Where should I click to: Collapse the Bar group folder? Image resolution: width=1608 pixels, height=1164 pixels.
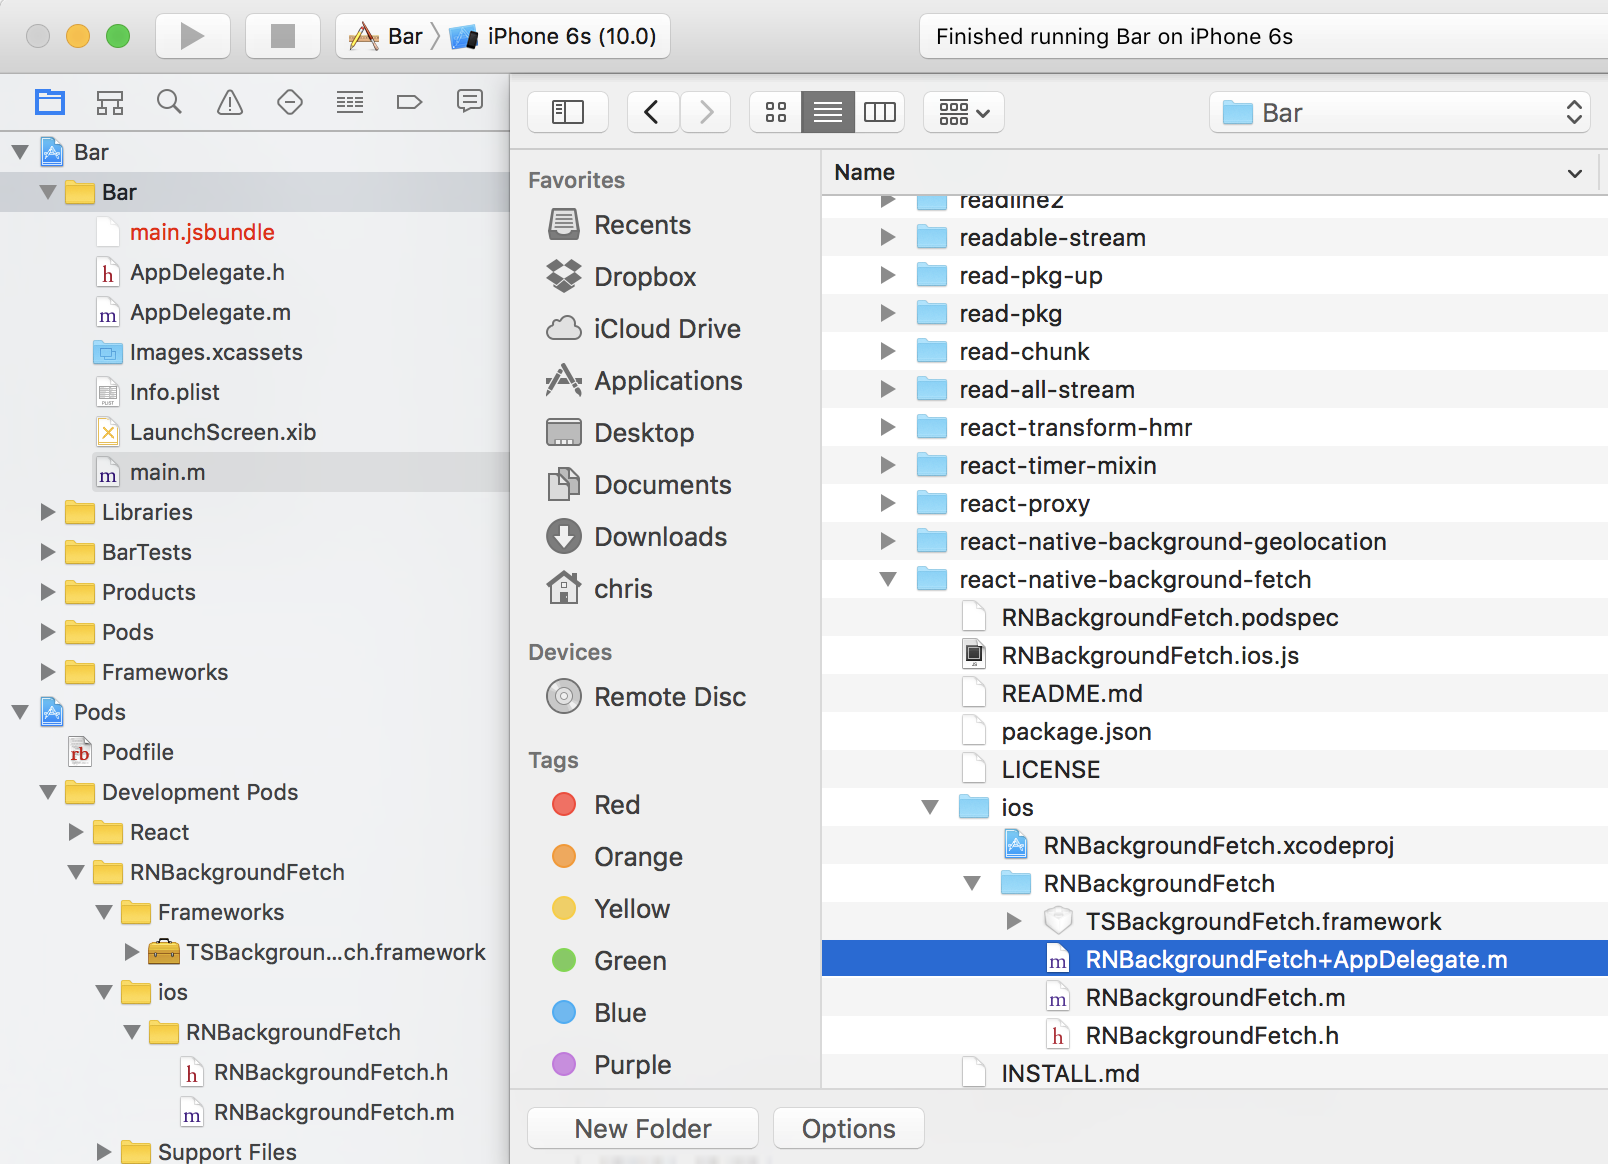click(48, 192)
